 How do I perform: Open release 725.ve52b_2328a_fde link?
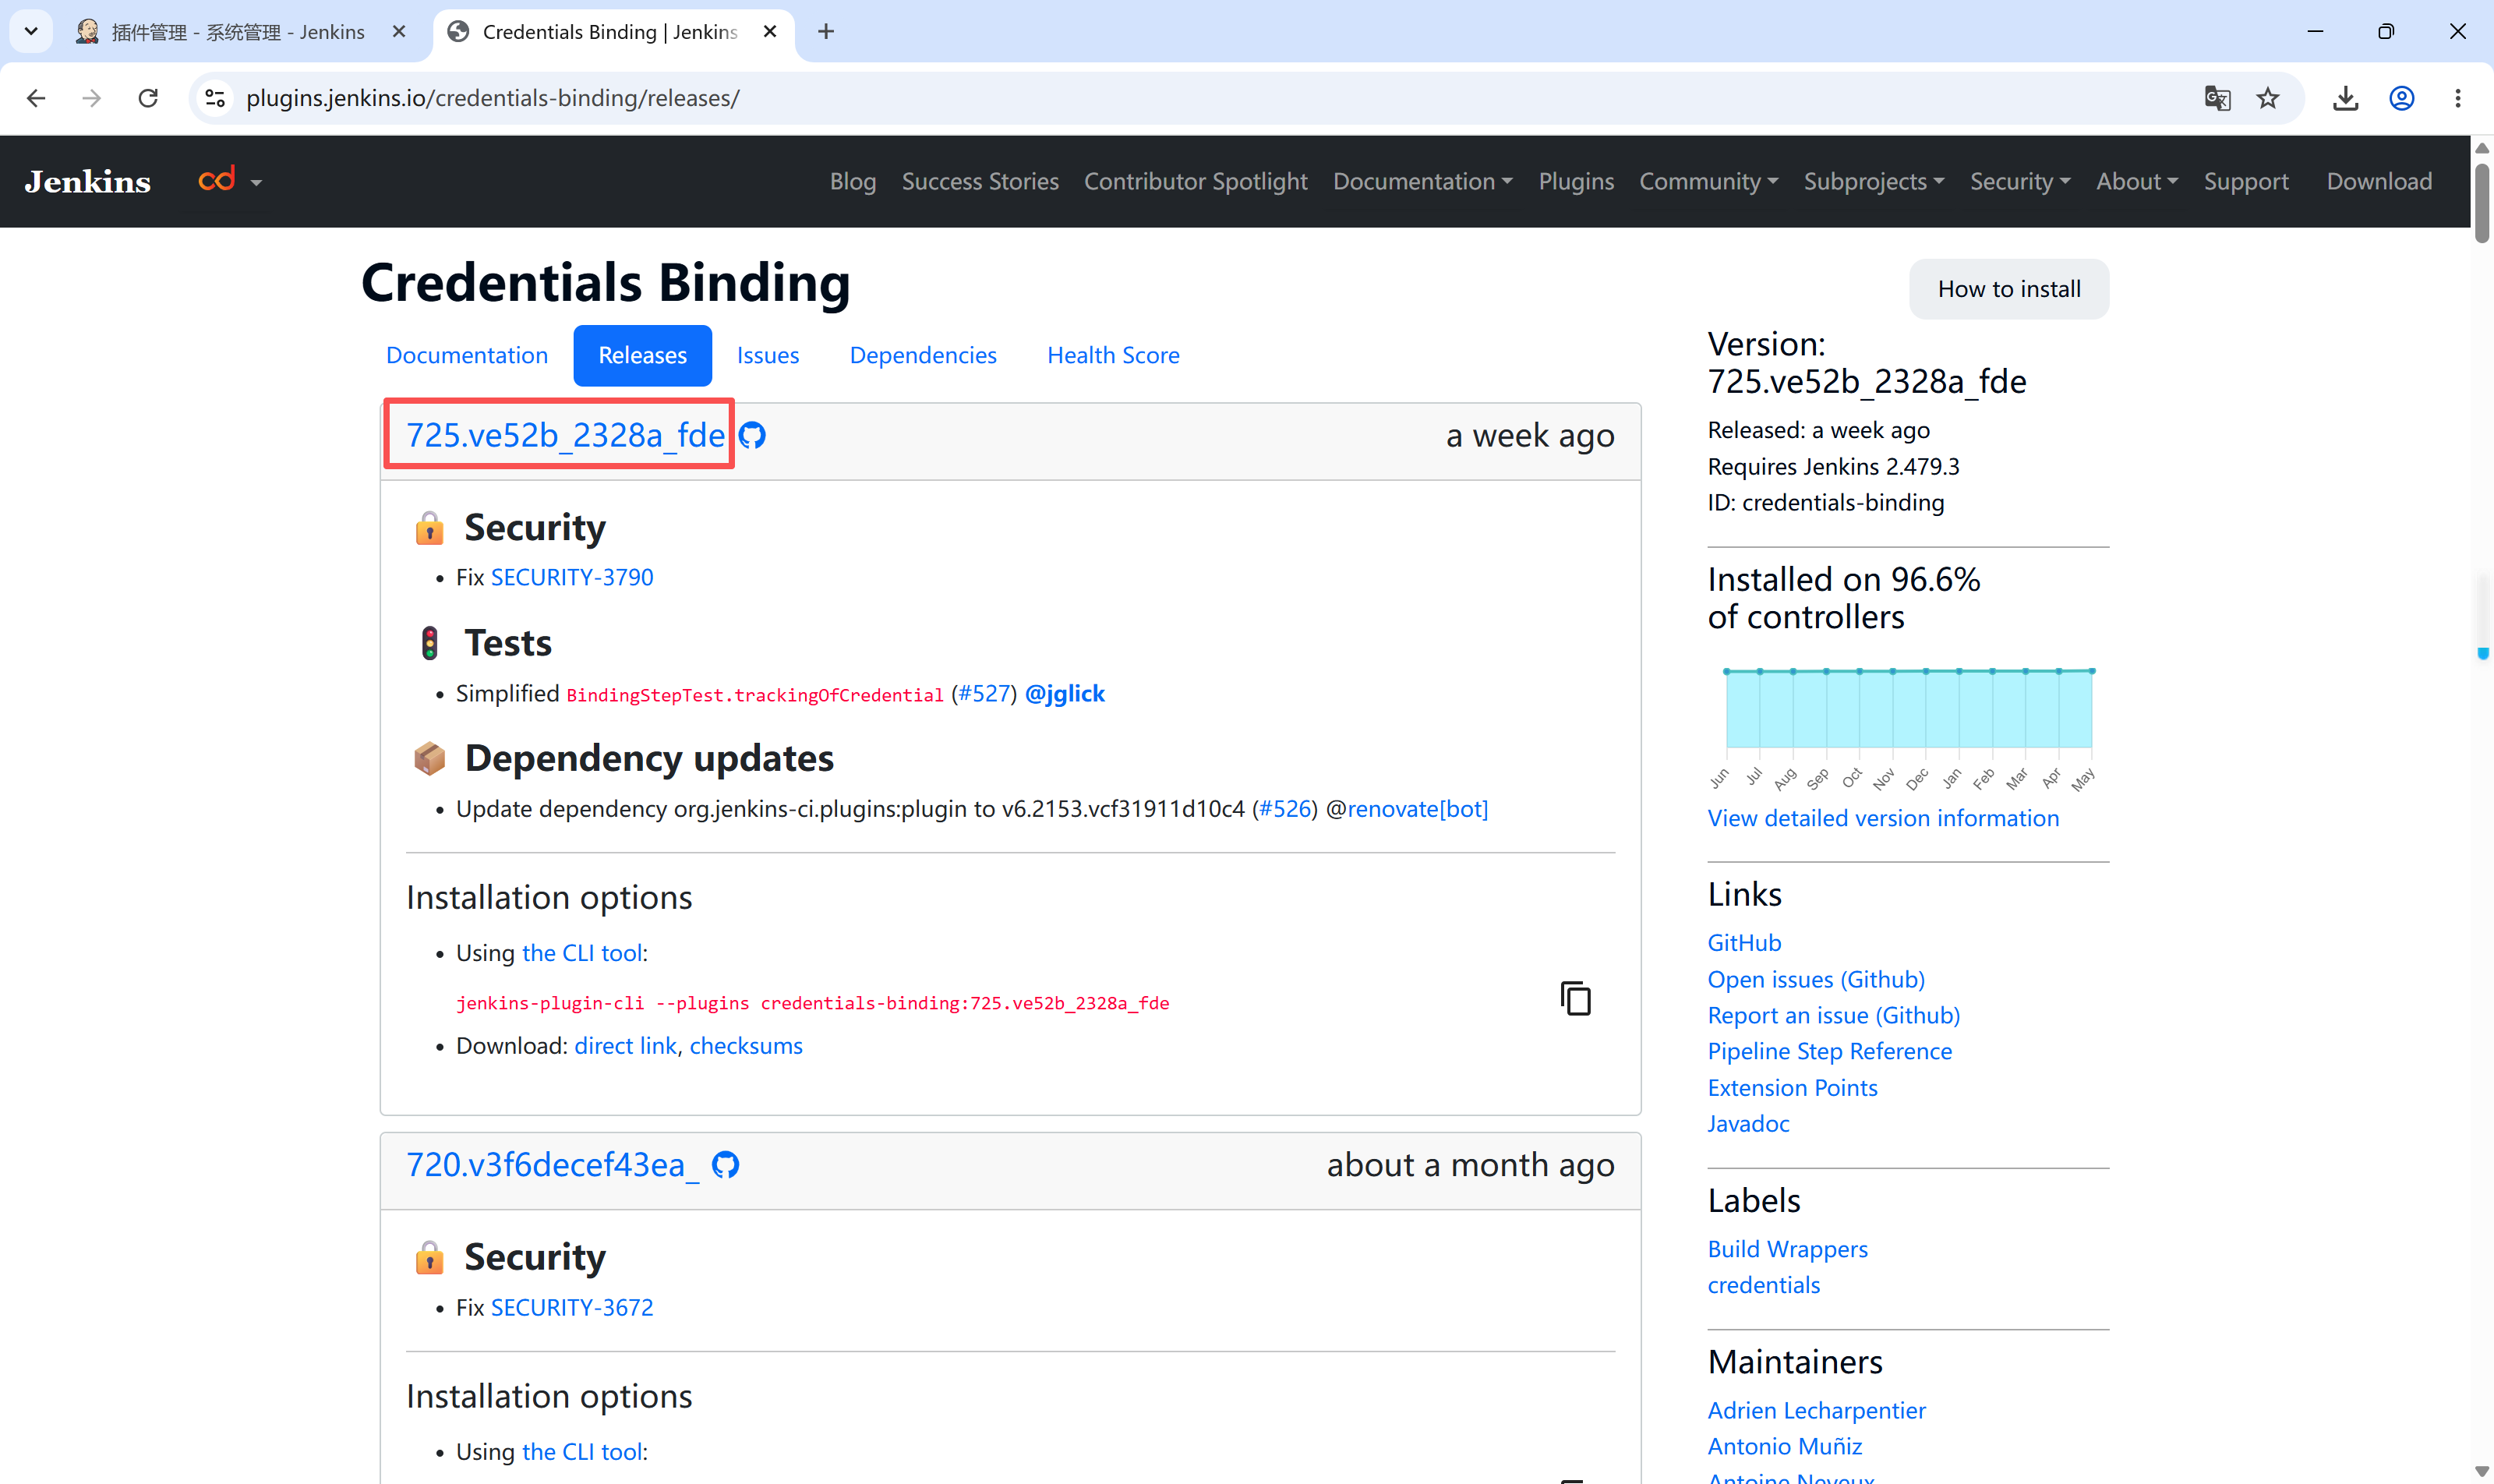(565, 435)
